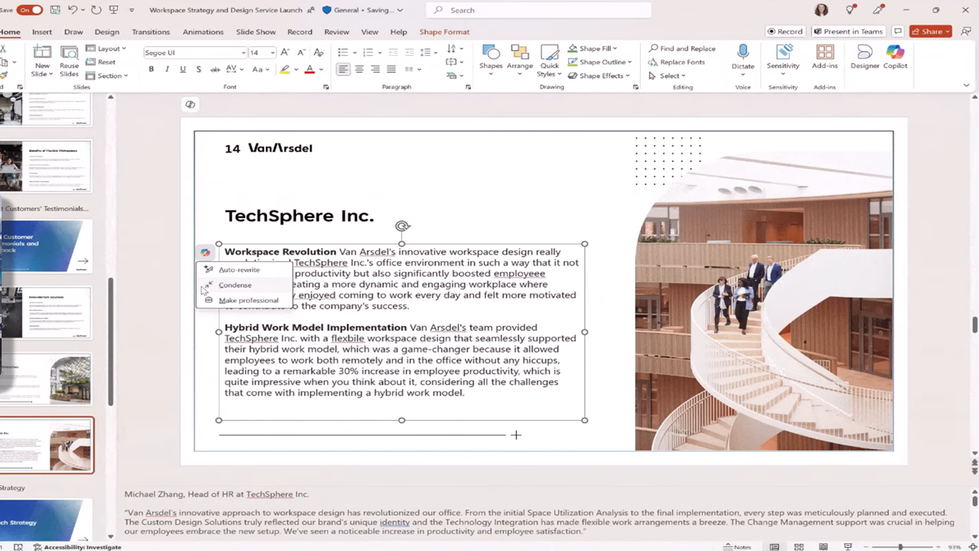The image size is (979, 551).
Task: Open the Add-ins button
Action: tap(824, 57)
